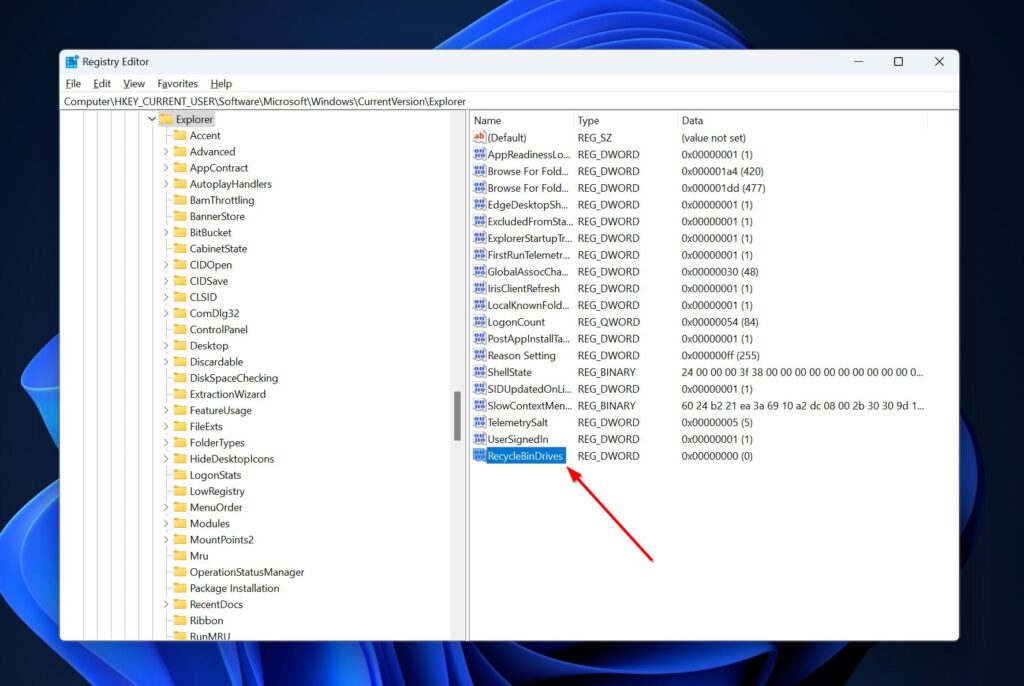Click the string value icon beside (Default)

(479, 137)
